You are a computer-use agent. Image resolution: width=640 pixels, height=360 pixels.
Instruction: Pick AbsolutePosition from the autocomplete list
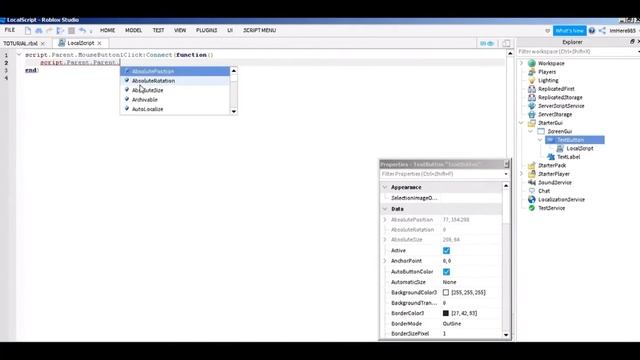click(x=175, y=71)
